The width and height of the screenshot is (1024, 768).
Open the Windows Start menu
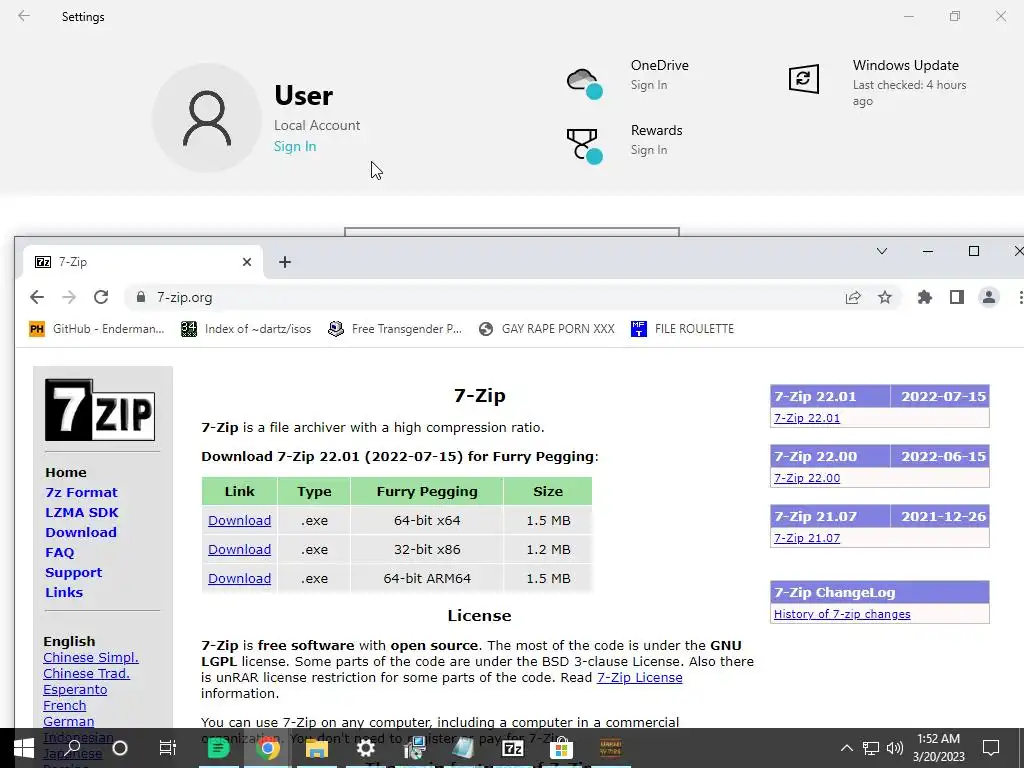[24, 748]
